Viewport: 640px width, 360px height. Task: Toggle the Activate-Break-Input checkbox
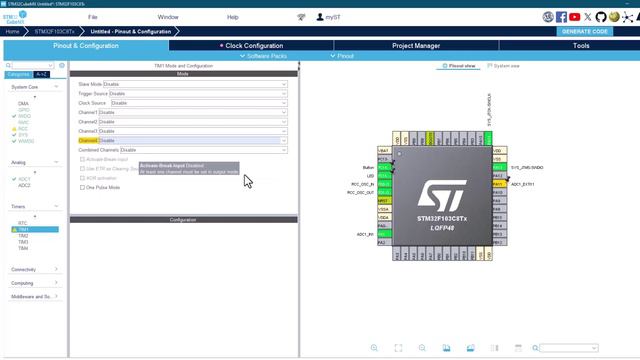[82, 159]
